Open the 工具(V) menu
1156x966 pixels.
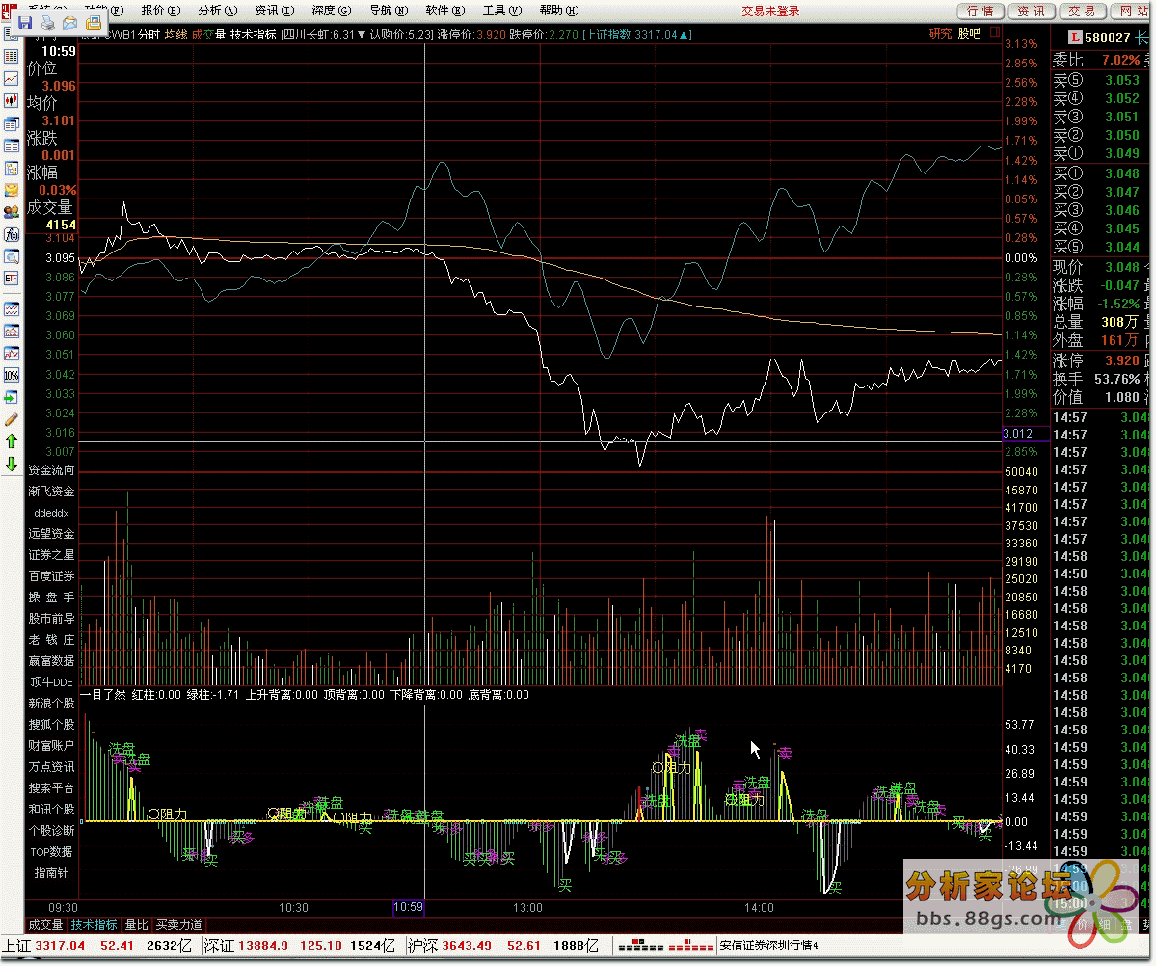502,10
